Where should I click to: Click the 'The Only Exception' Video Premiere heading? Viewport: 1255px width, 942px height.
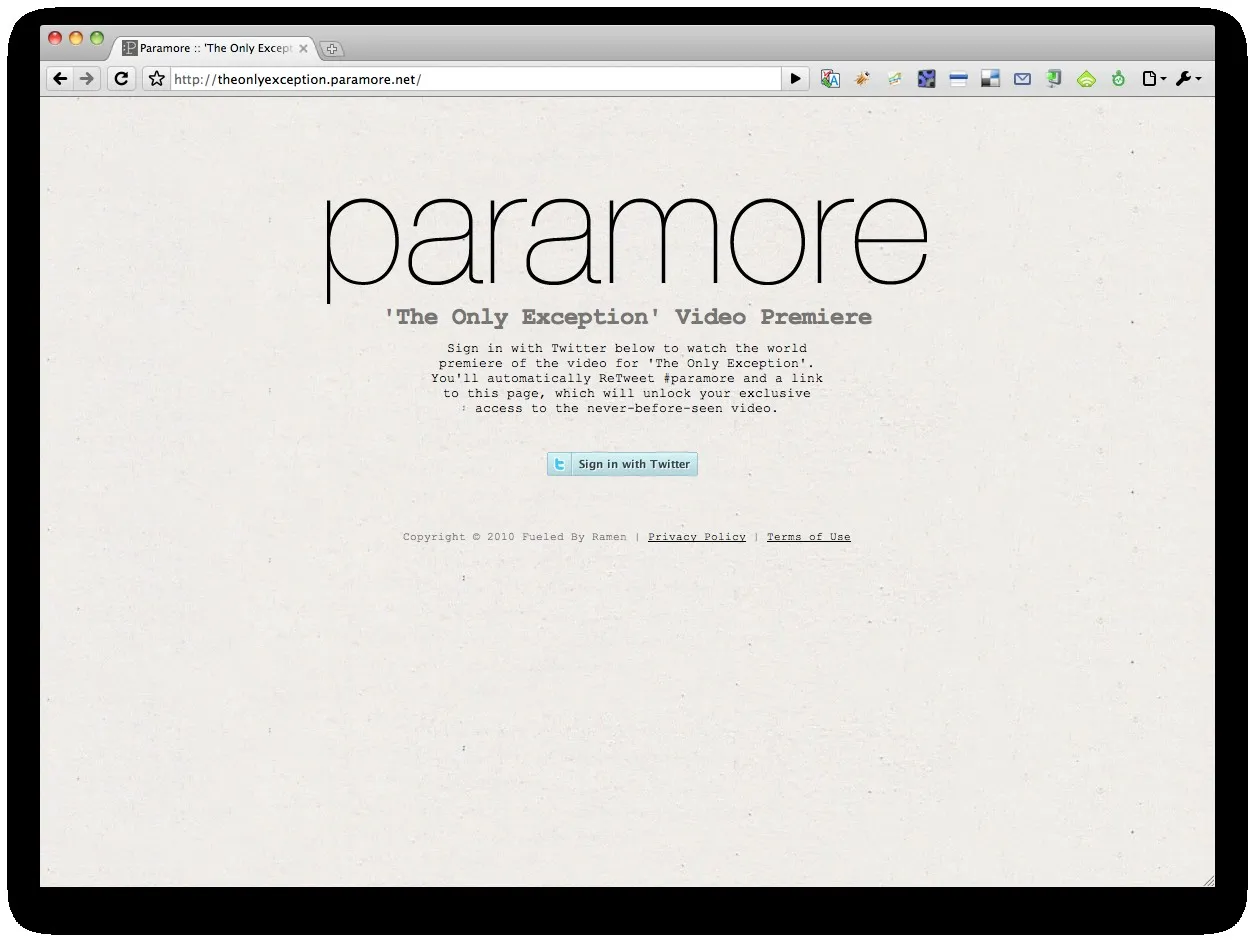(628, 317)
